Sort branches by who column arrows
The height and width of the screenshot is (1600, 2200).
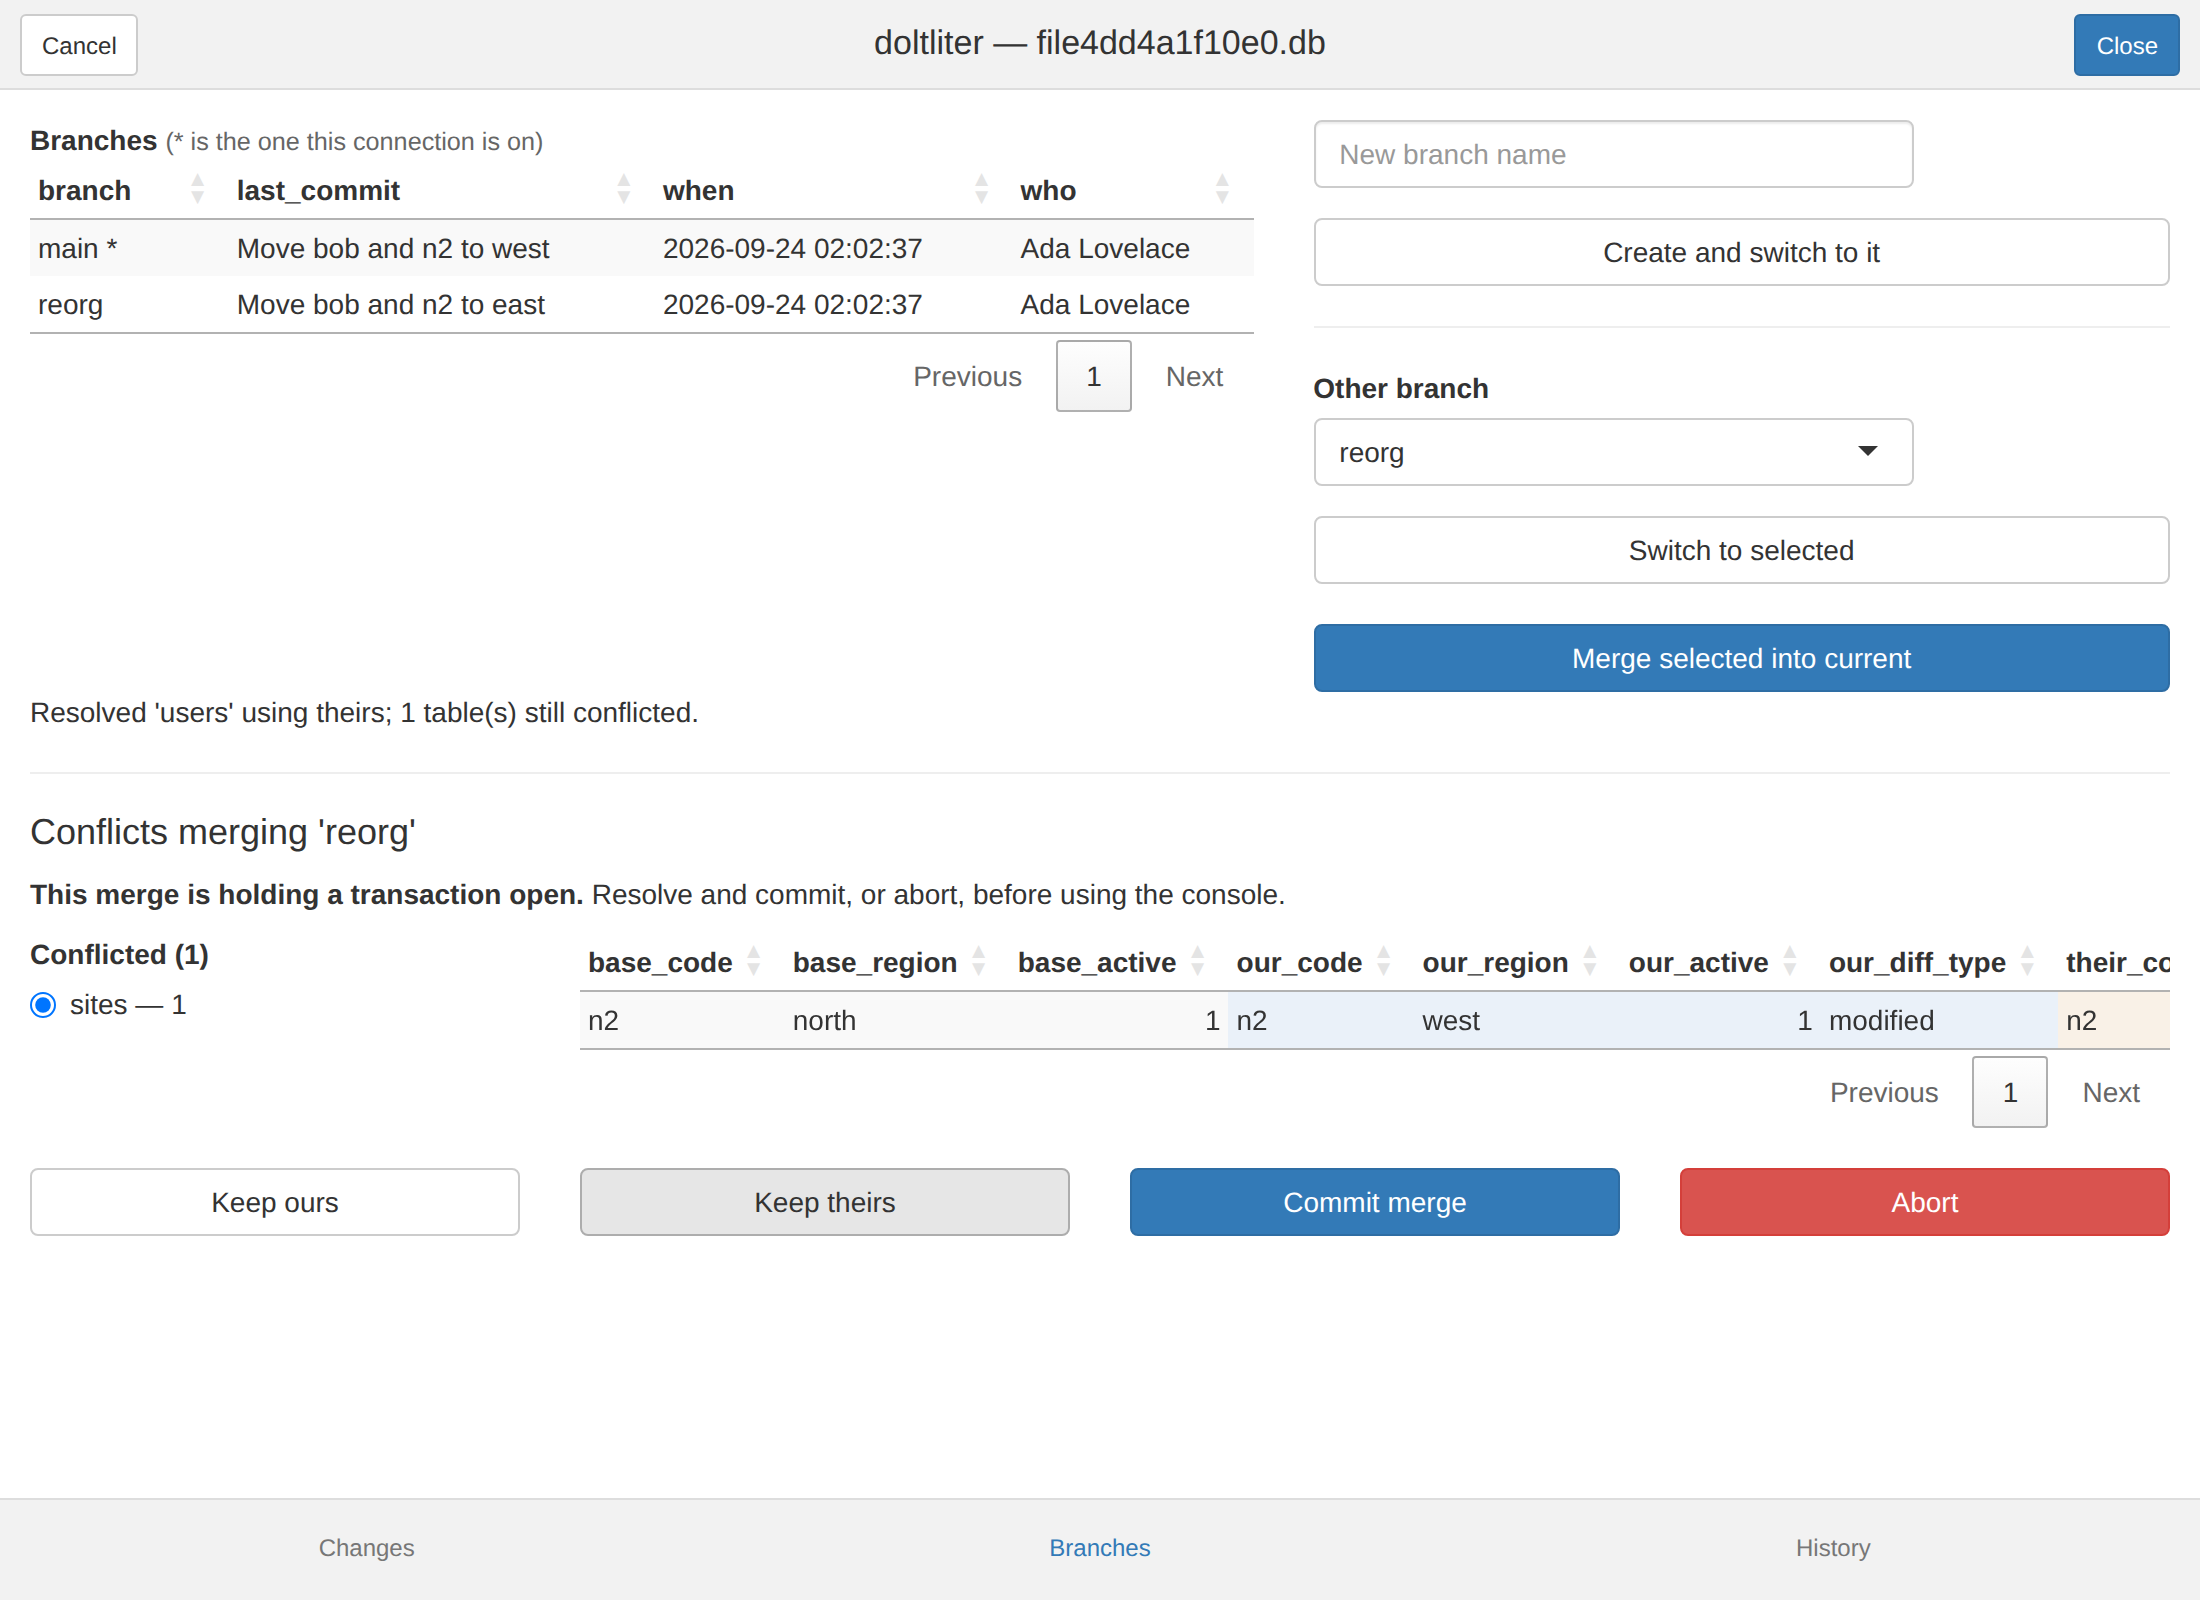pos(1221,190)
